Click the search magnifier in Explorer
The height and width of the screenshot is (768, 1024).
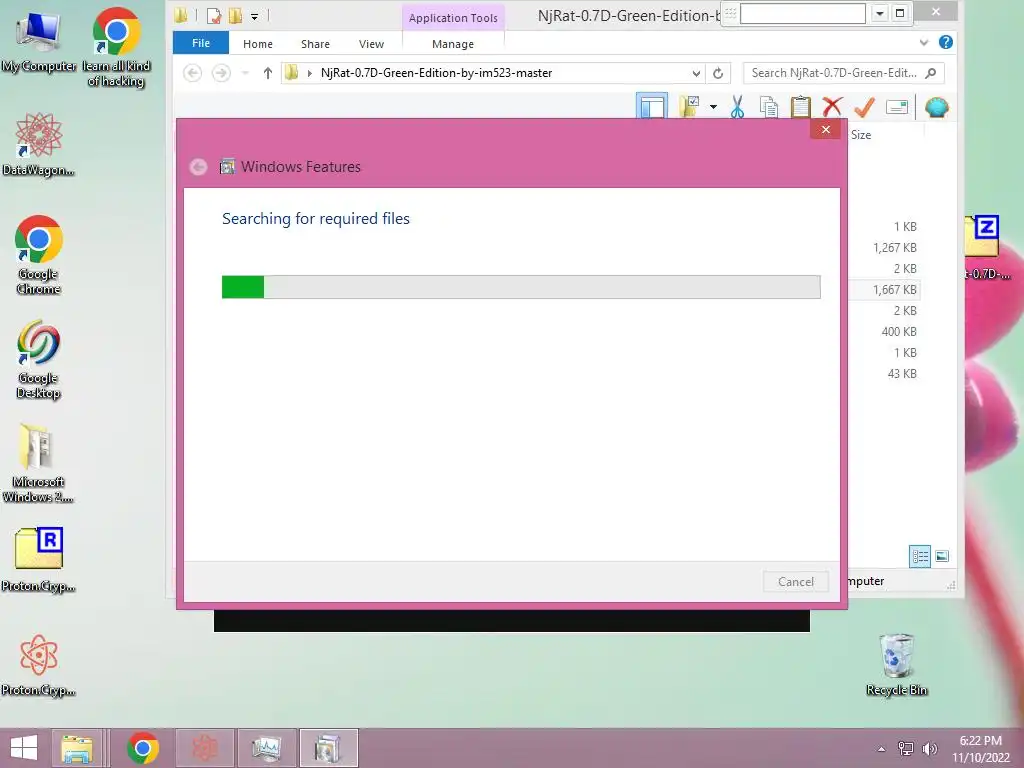tap(931, 73)
